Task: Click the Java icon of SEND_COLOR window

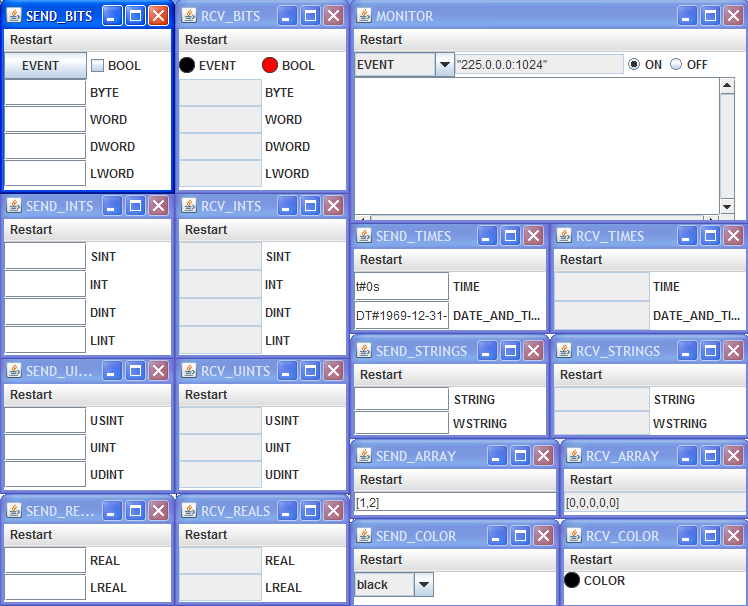Action: point(364,536)
